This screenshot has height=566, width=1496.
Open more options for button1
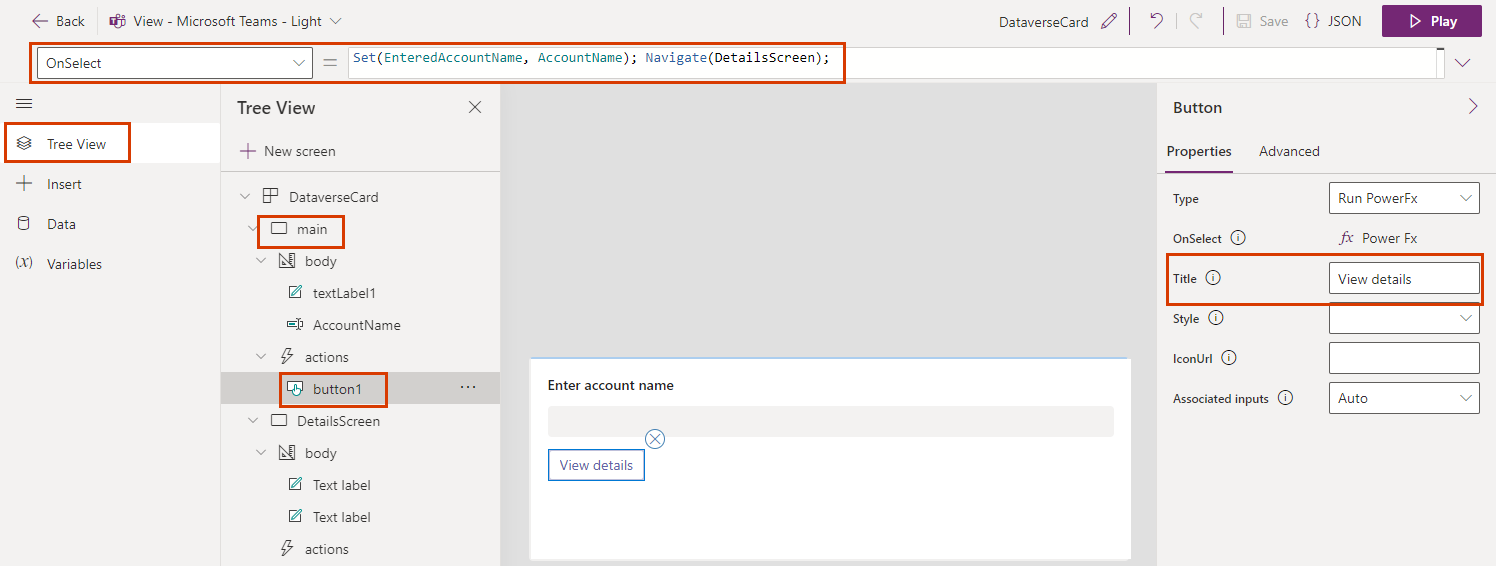click(467, 388)
